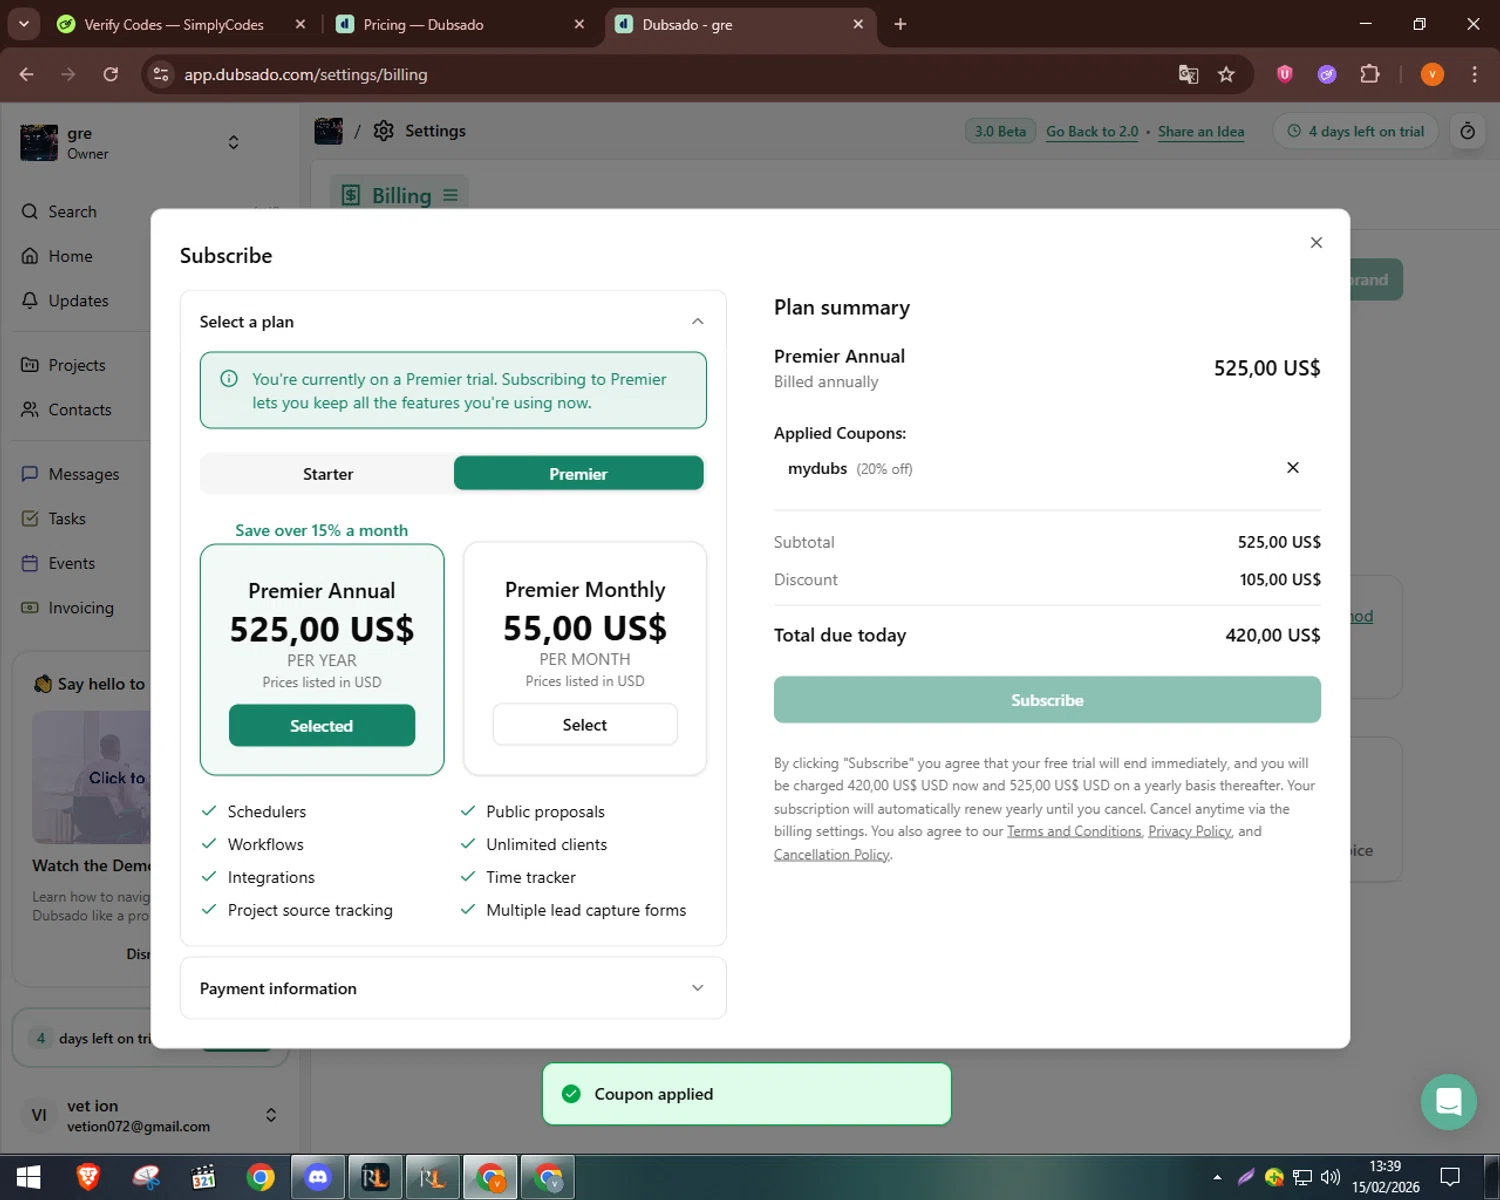Click the Settings gear icon in breadcrumb
This screenshot has height=1200, width=1500.
click(384, 131)
